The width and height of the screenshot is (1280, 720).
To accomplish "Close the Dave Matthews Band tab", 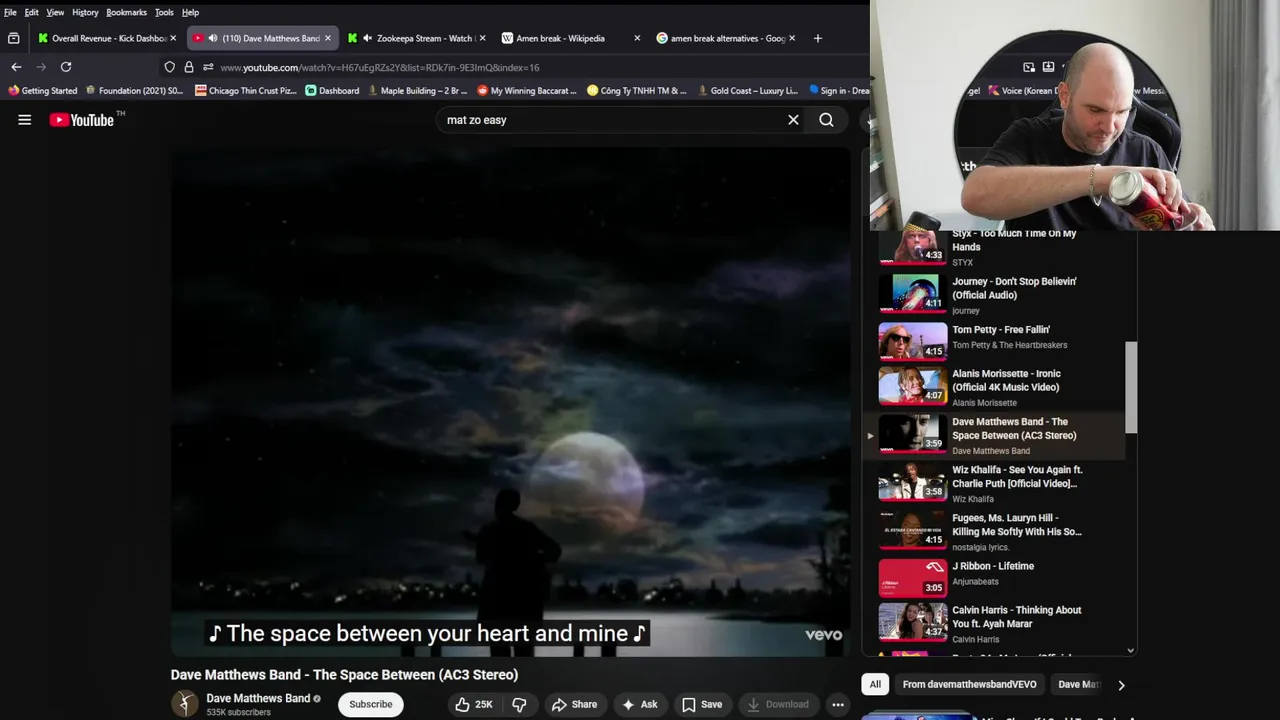I will [x=327, y=38].
